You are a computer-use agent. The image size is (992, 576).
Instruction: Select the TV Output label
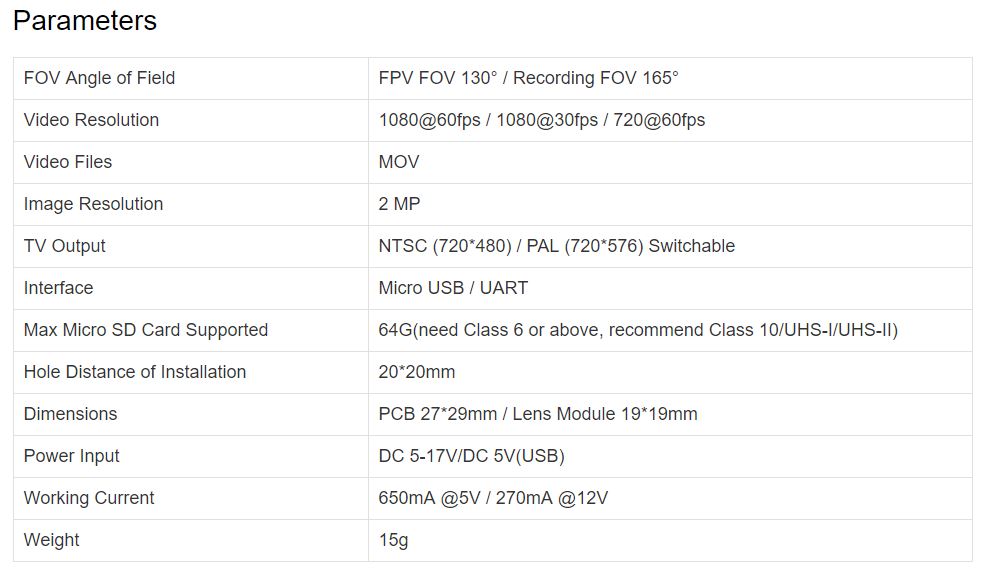65,246
